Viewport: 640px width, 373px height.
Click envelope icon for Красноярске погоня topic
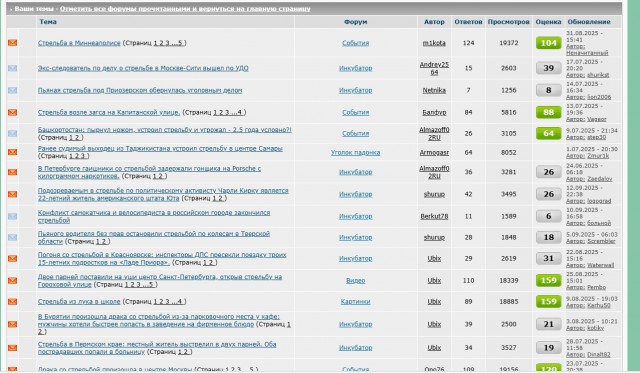(x=13, y=258)
